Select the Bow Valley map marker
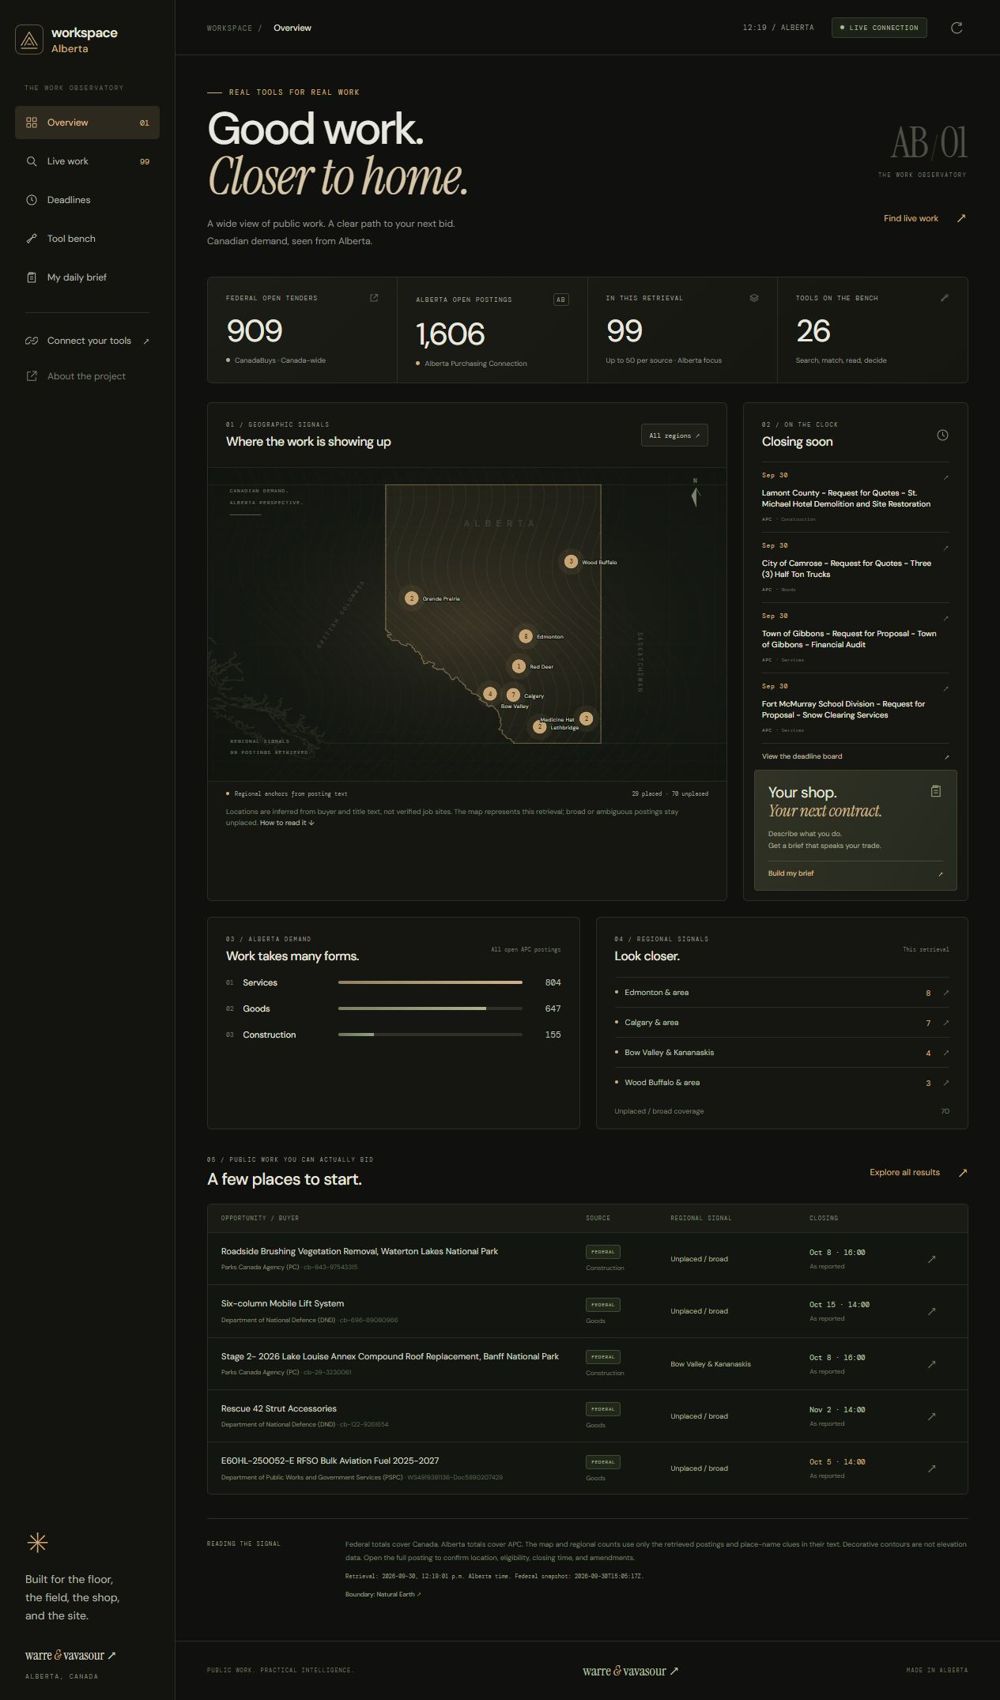The width and height of the screenshot is (1000, 1700). pos(490,693)
